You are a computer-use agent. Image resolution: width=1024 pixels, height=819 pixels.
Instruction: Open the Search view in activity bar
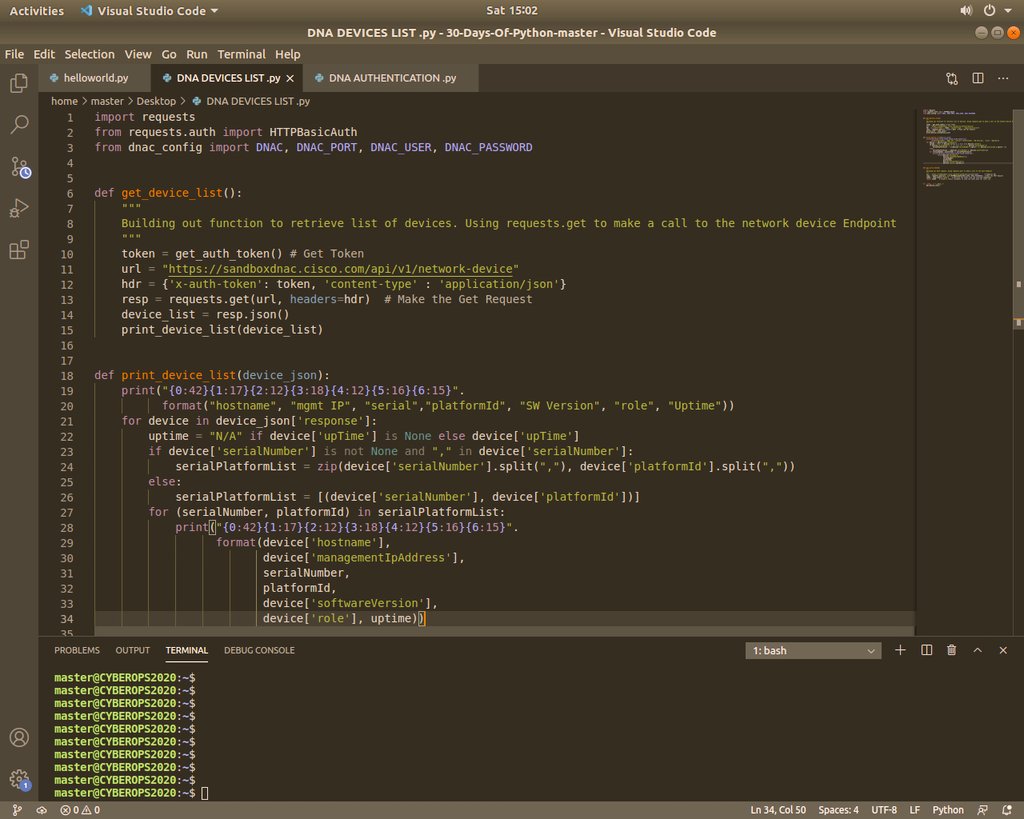[19, 124]
